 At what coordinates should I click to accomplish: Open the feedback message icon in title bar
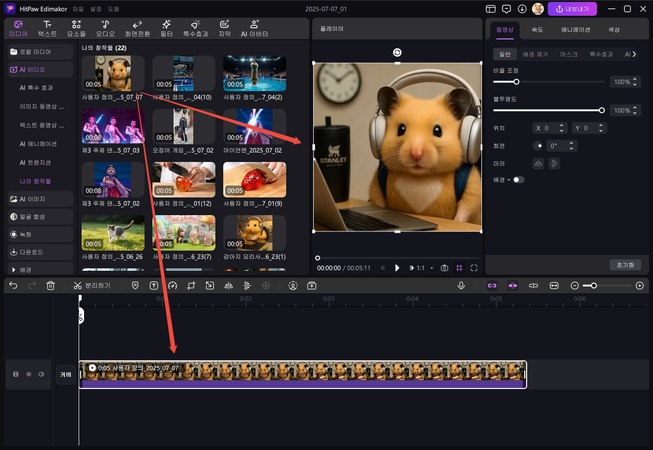[506, 9]
